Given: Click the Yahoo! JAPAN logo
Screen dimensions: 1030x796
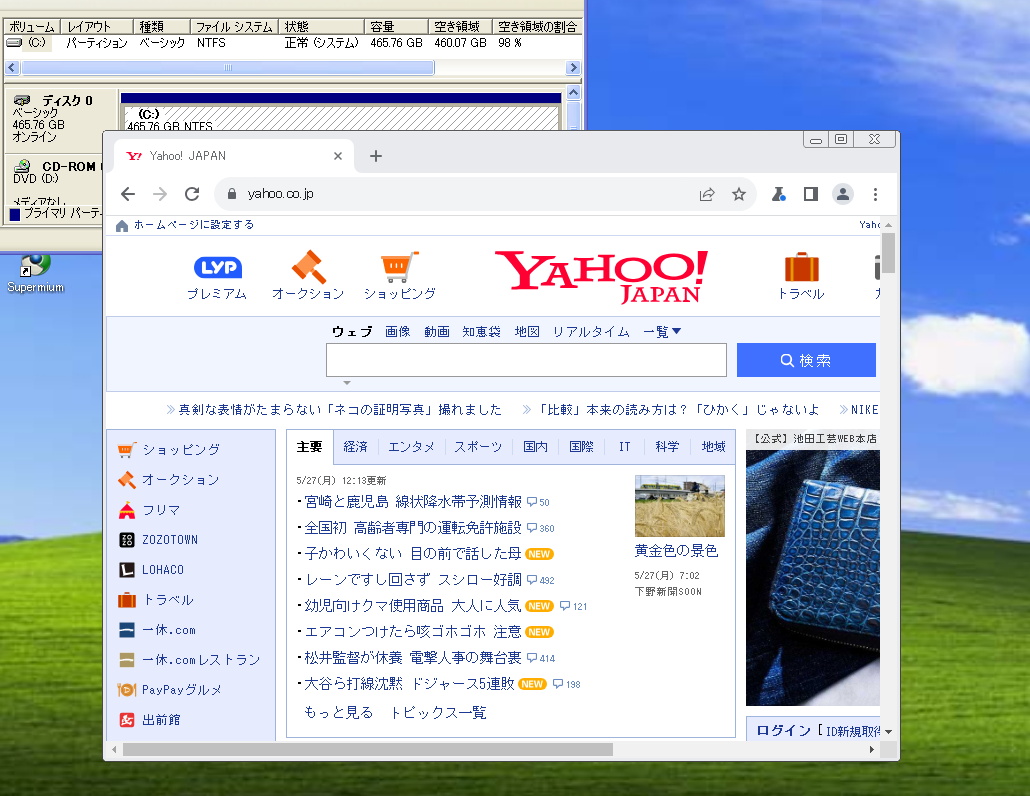Looking at the screenshot, I should pyautogui.click(x=601, y=276).
